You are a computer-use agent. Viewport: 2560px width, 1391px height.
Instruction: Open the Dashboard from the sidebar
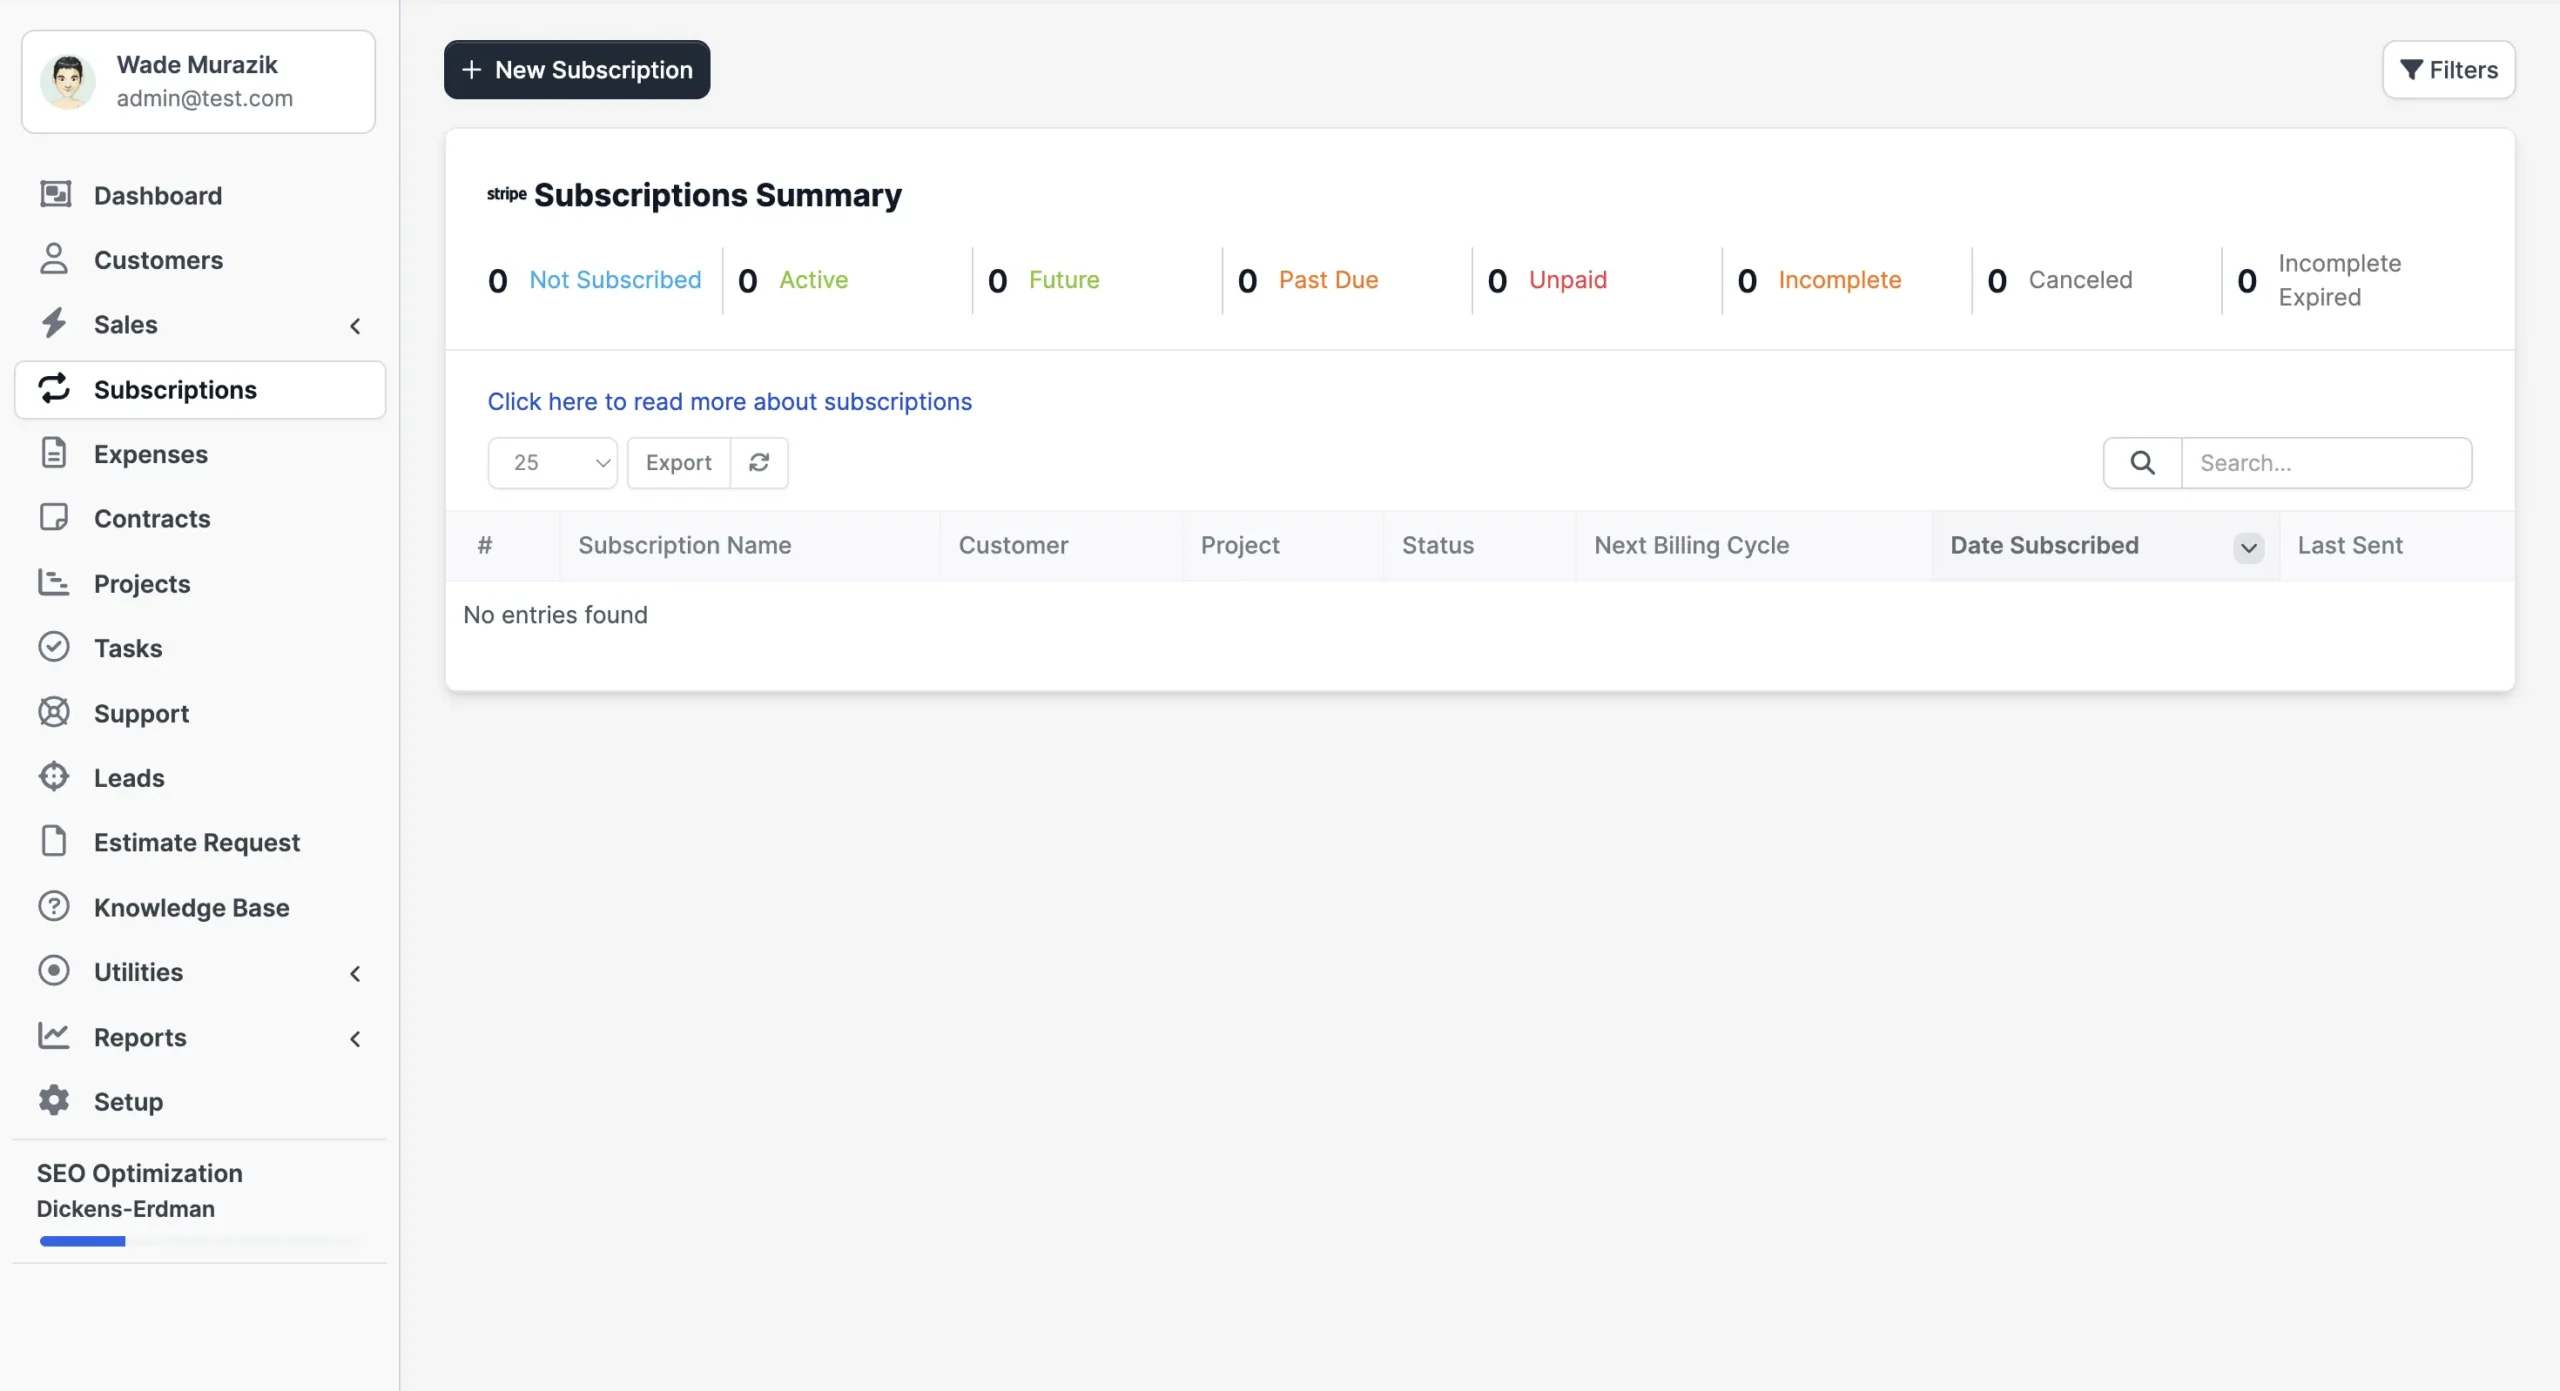point(157,195)
